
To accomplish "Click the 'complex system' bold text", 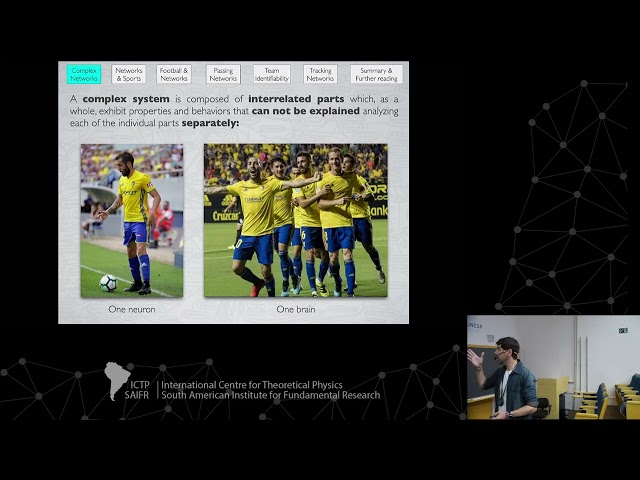I will (126, 99).
